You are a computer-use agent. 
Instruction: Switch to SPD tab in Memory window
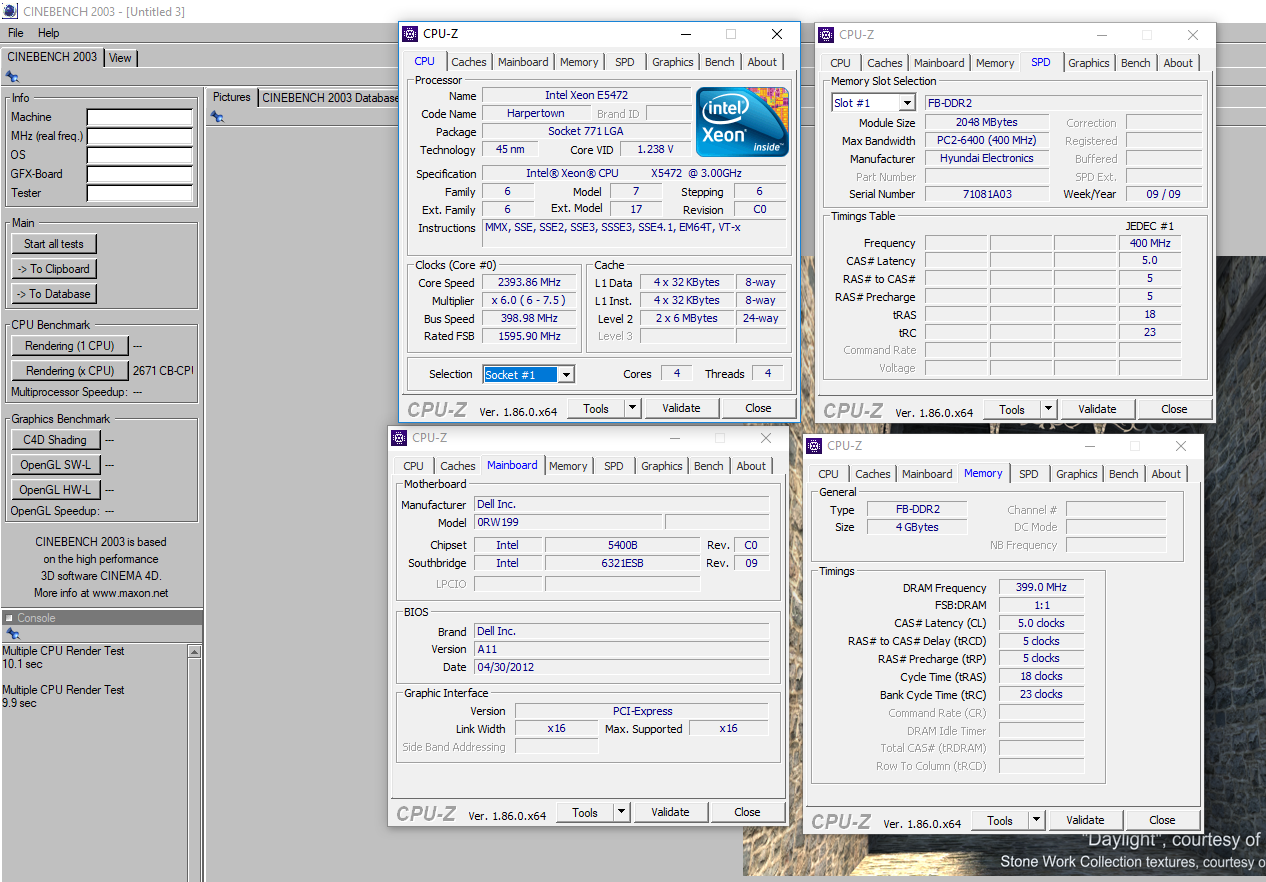tap(1029, 474)
